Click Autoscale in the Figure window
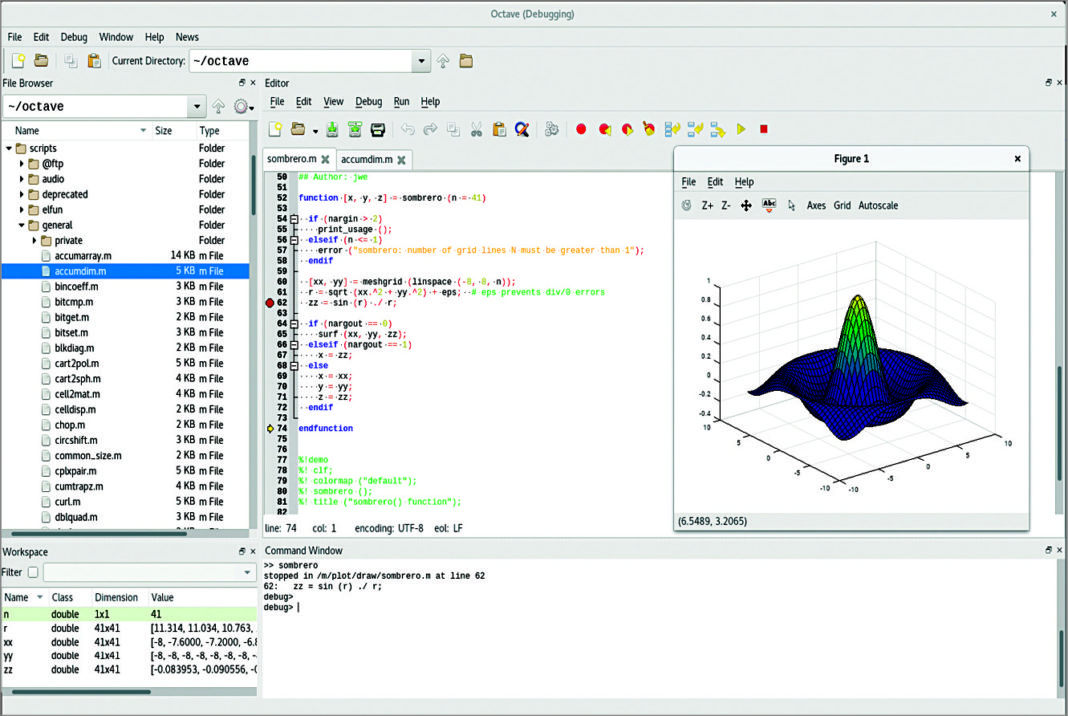The image size is (1068, 716). point(878,205)
